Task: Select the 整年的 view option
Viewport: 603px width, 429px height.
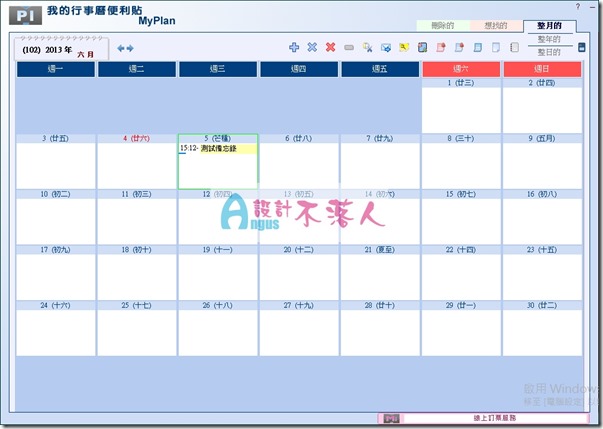Action: point(549,38)
